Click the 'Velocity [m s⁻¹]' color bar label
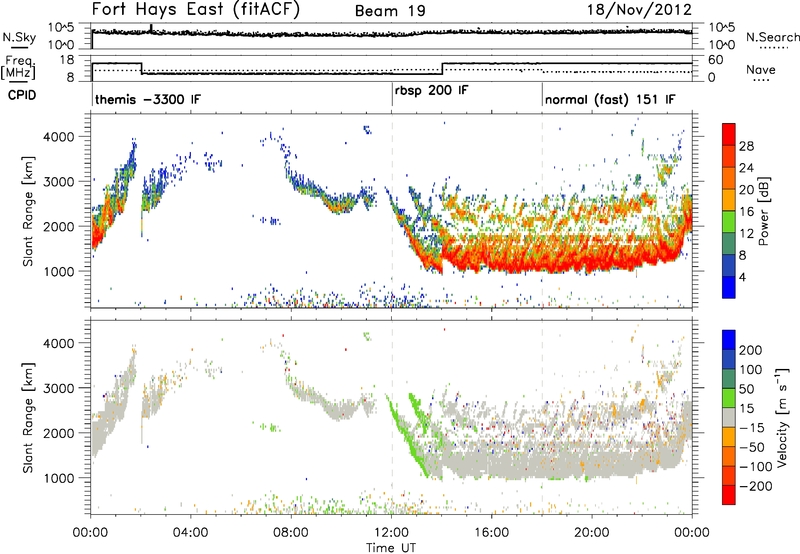 pyautogui.click(x=781, y=417)
